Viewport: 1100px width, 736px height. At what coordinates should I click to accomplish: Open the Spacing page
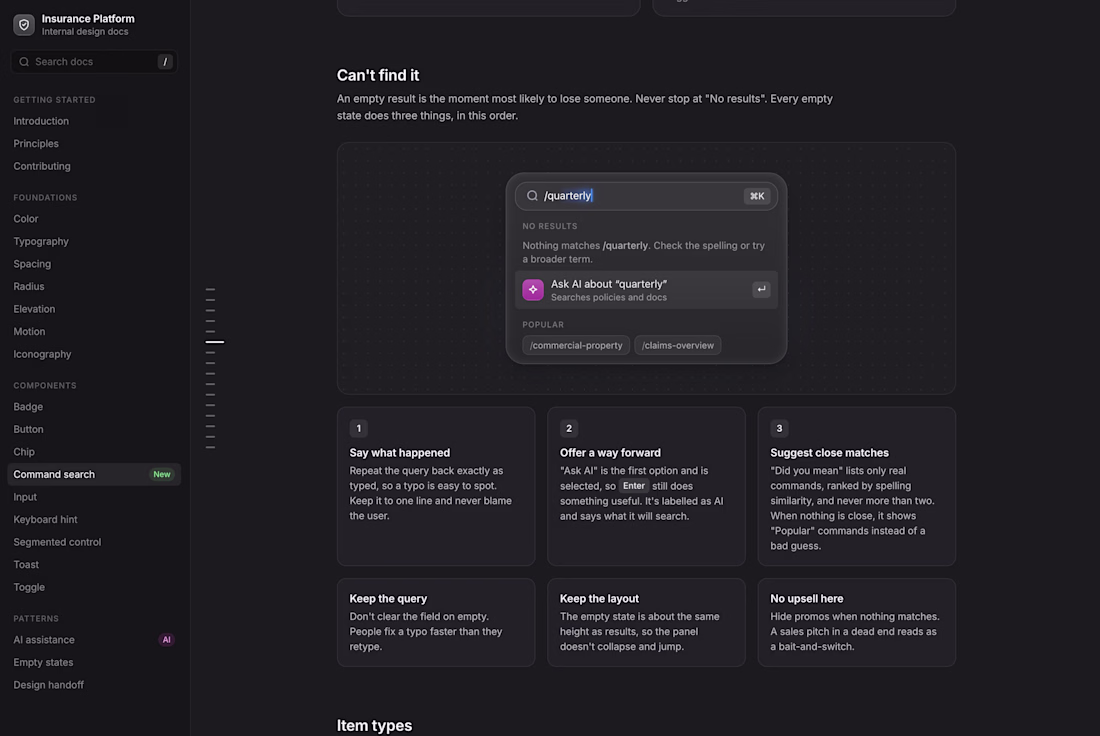click(32, 264)
